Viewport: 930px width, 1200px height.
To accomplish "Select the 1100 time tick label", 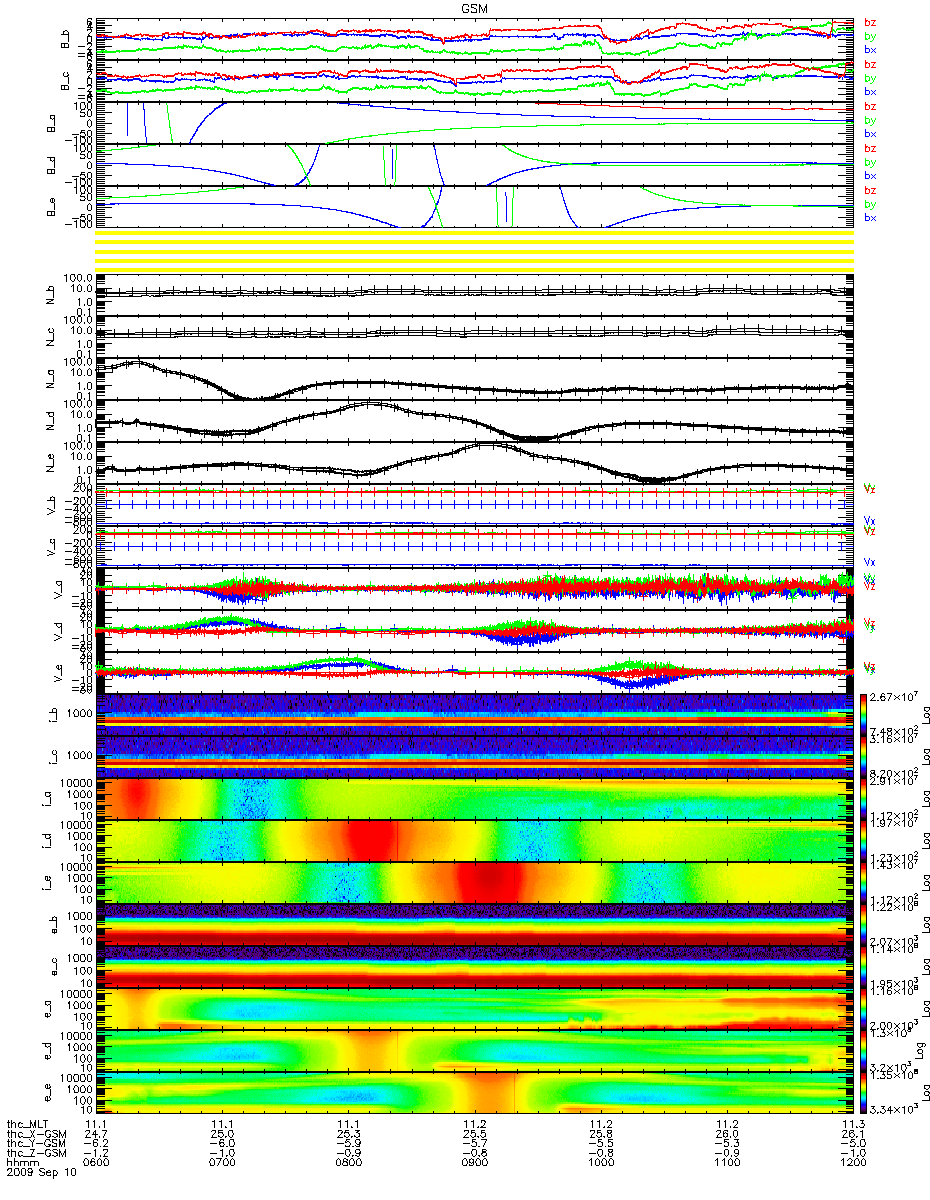I will [x=726, y=1161].
